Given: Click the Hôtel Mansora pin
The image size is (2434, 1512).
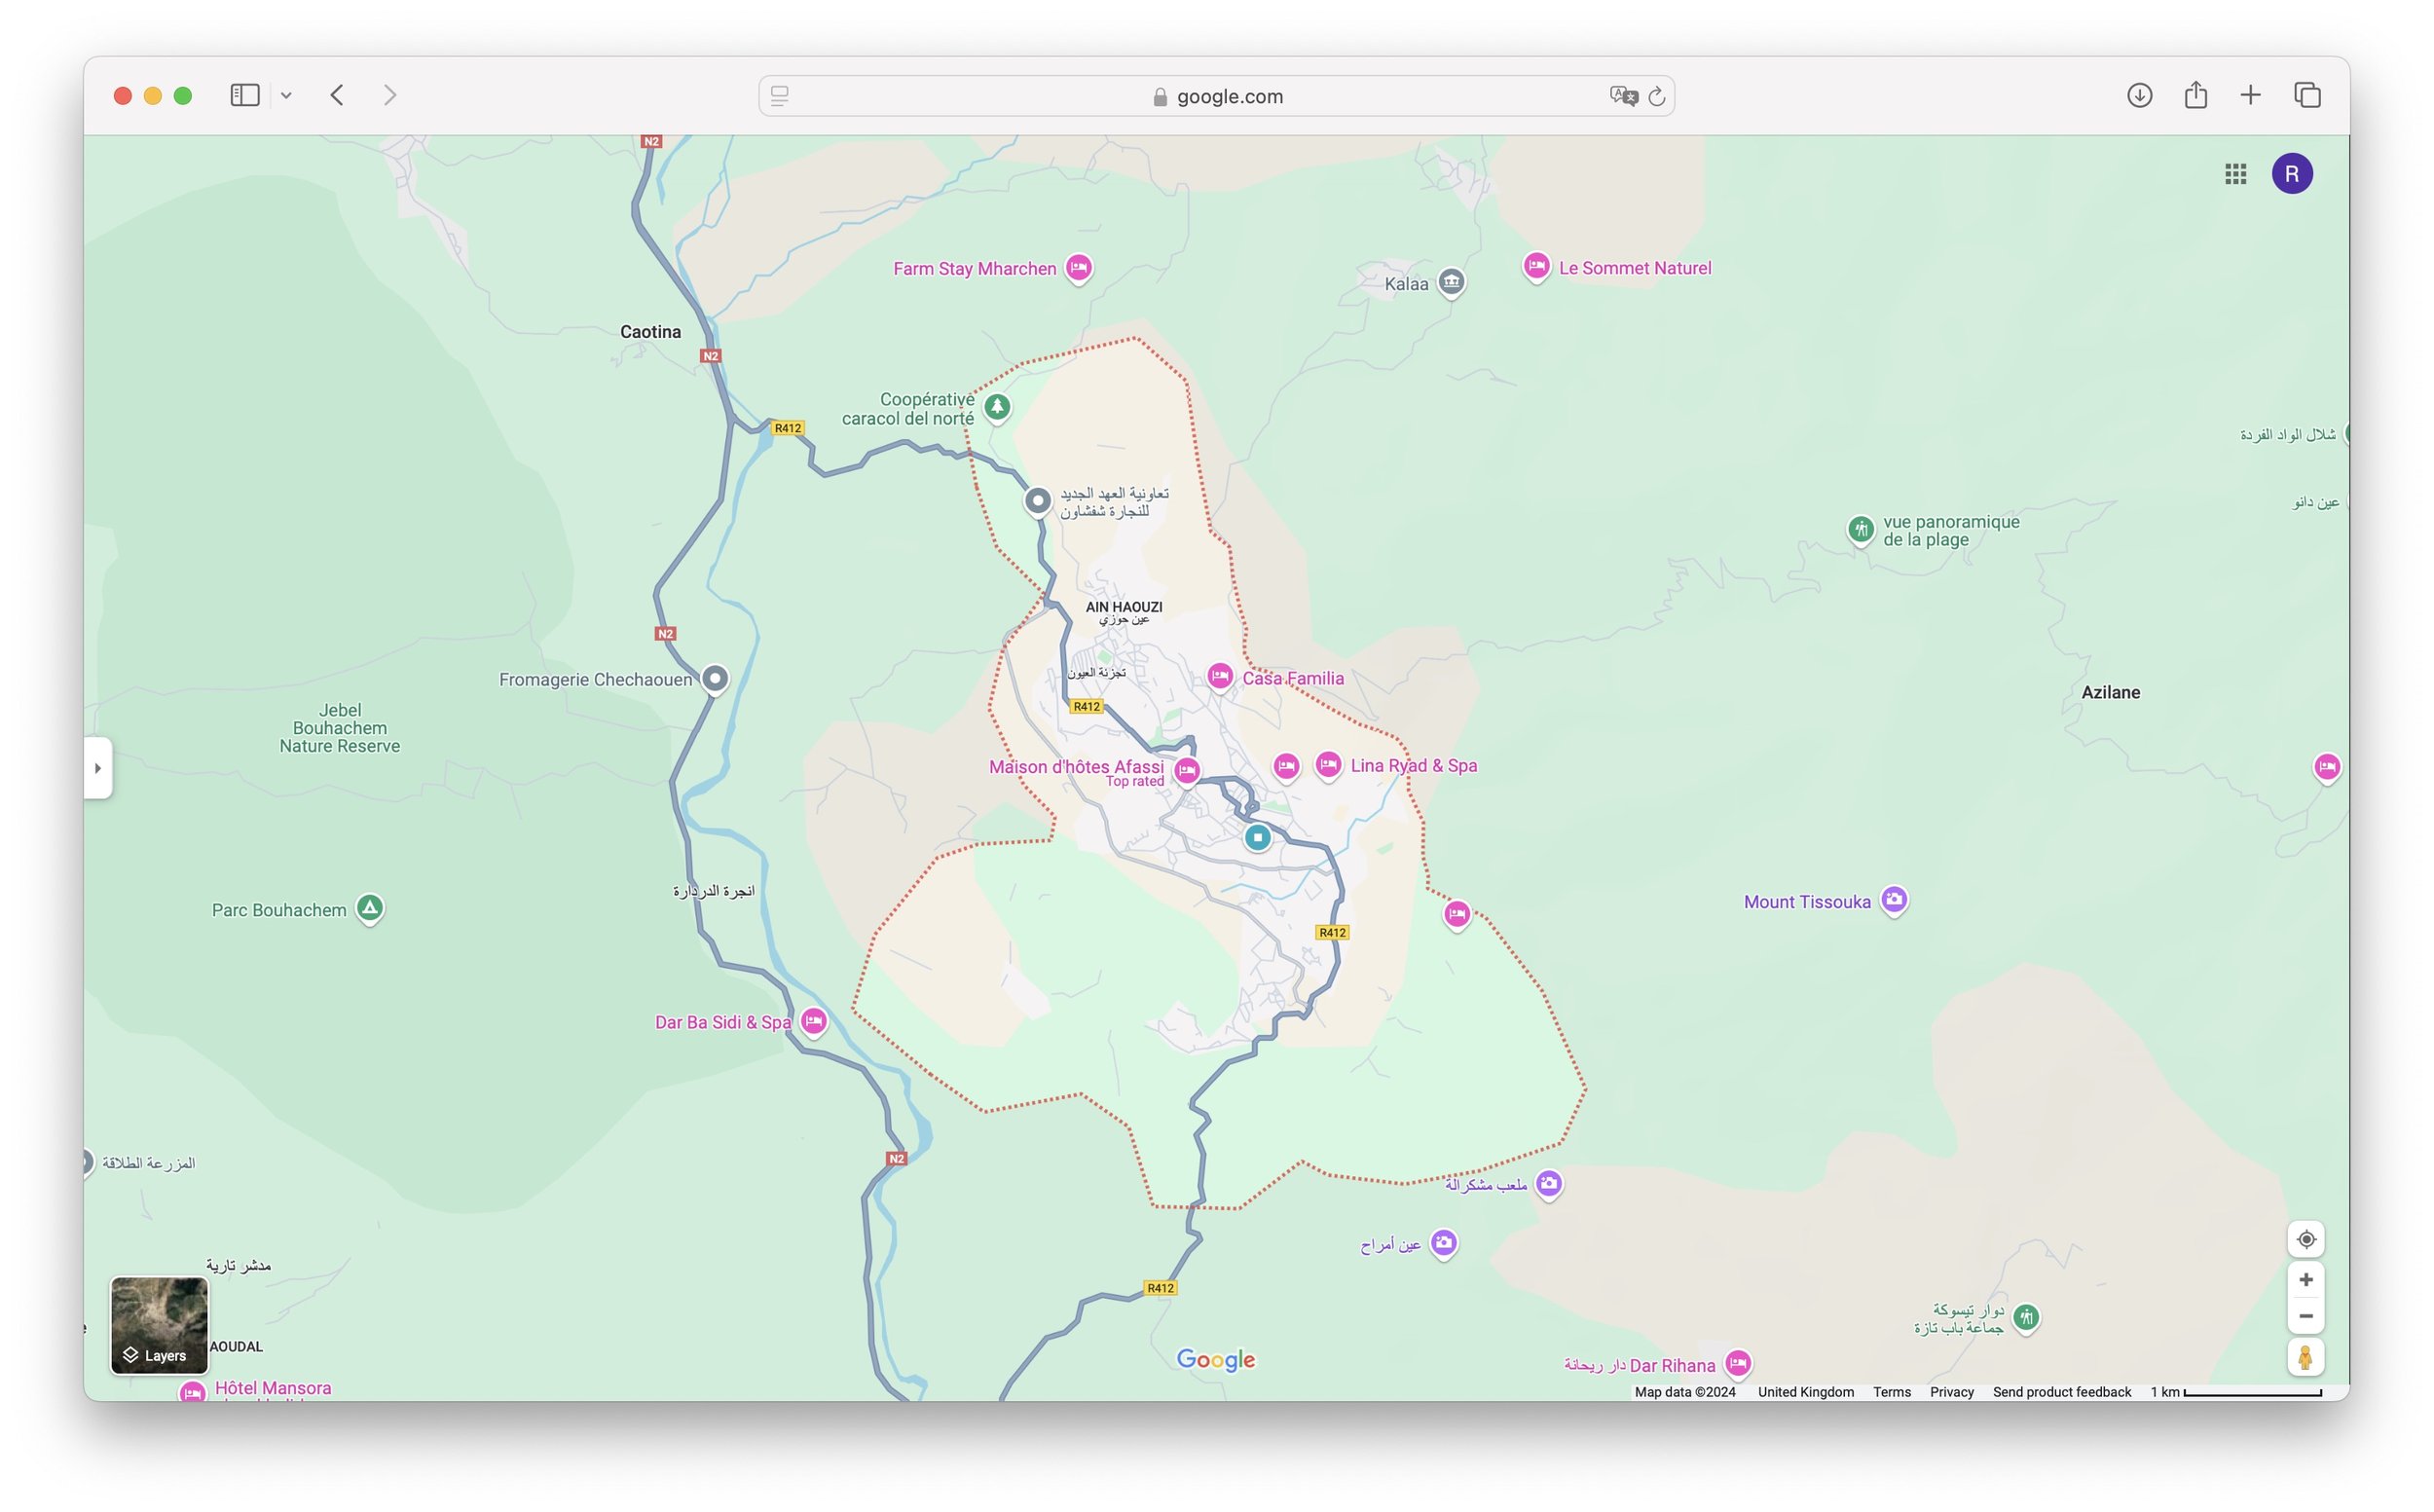Looking at the screenshot, I should coord(192,1391).
